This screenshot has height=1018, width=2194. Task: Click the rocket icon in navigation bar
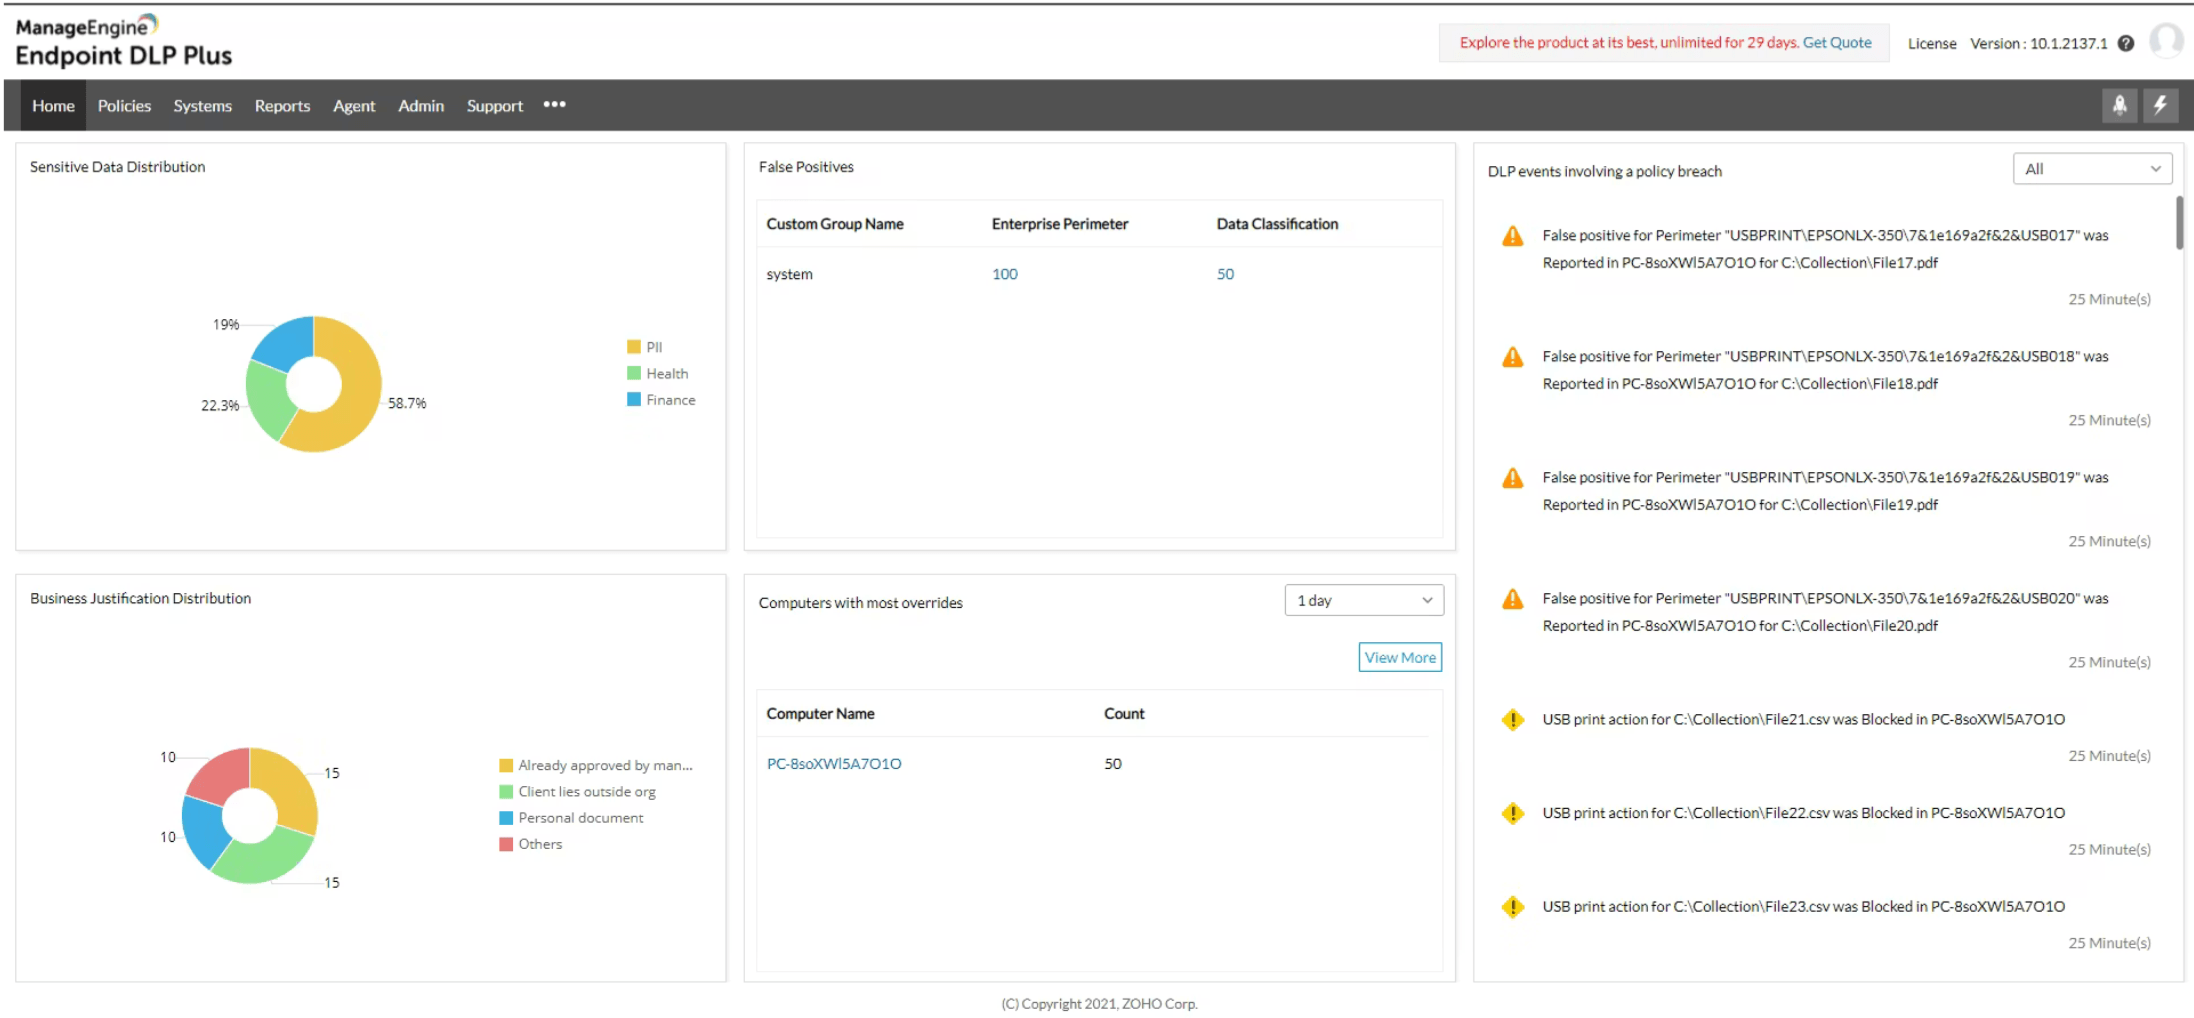click(x=2119, y=105)
